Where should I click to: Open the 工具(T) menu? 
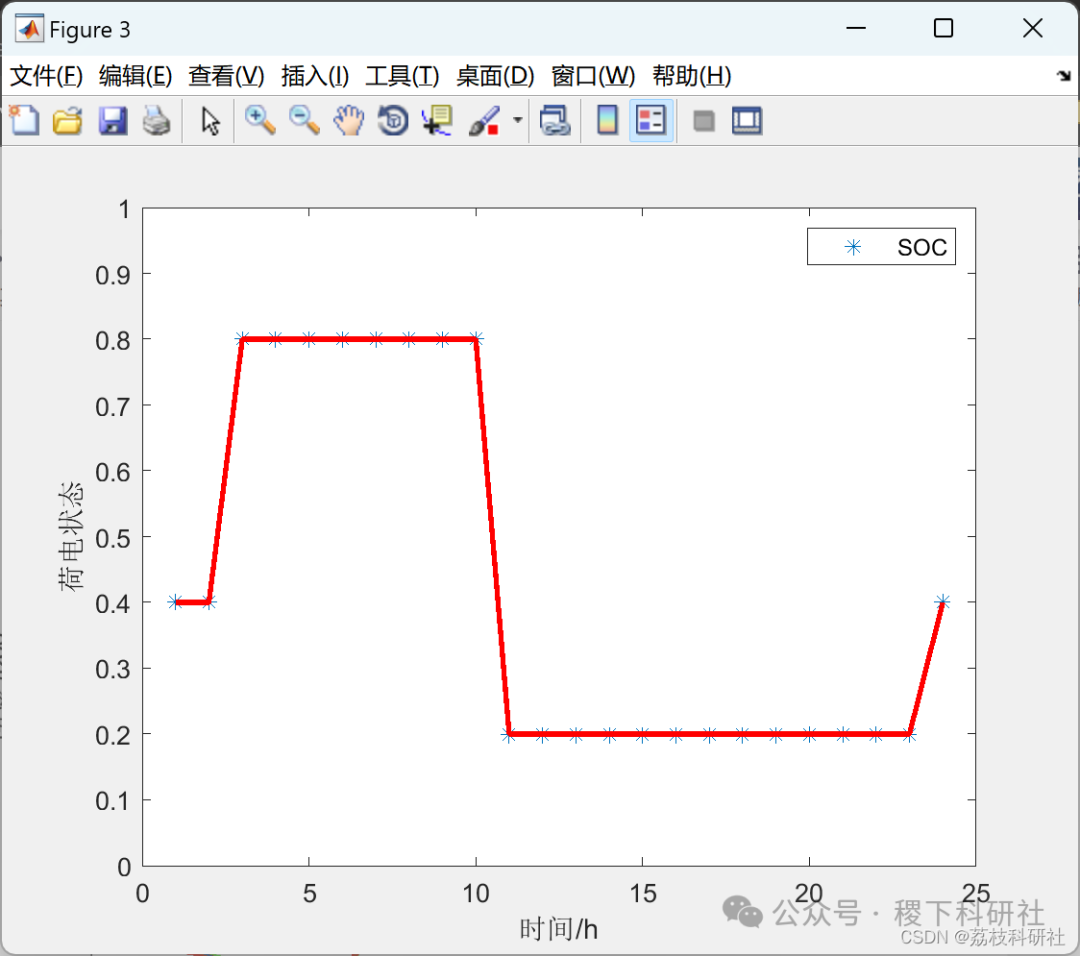pos(402,76)
